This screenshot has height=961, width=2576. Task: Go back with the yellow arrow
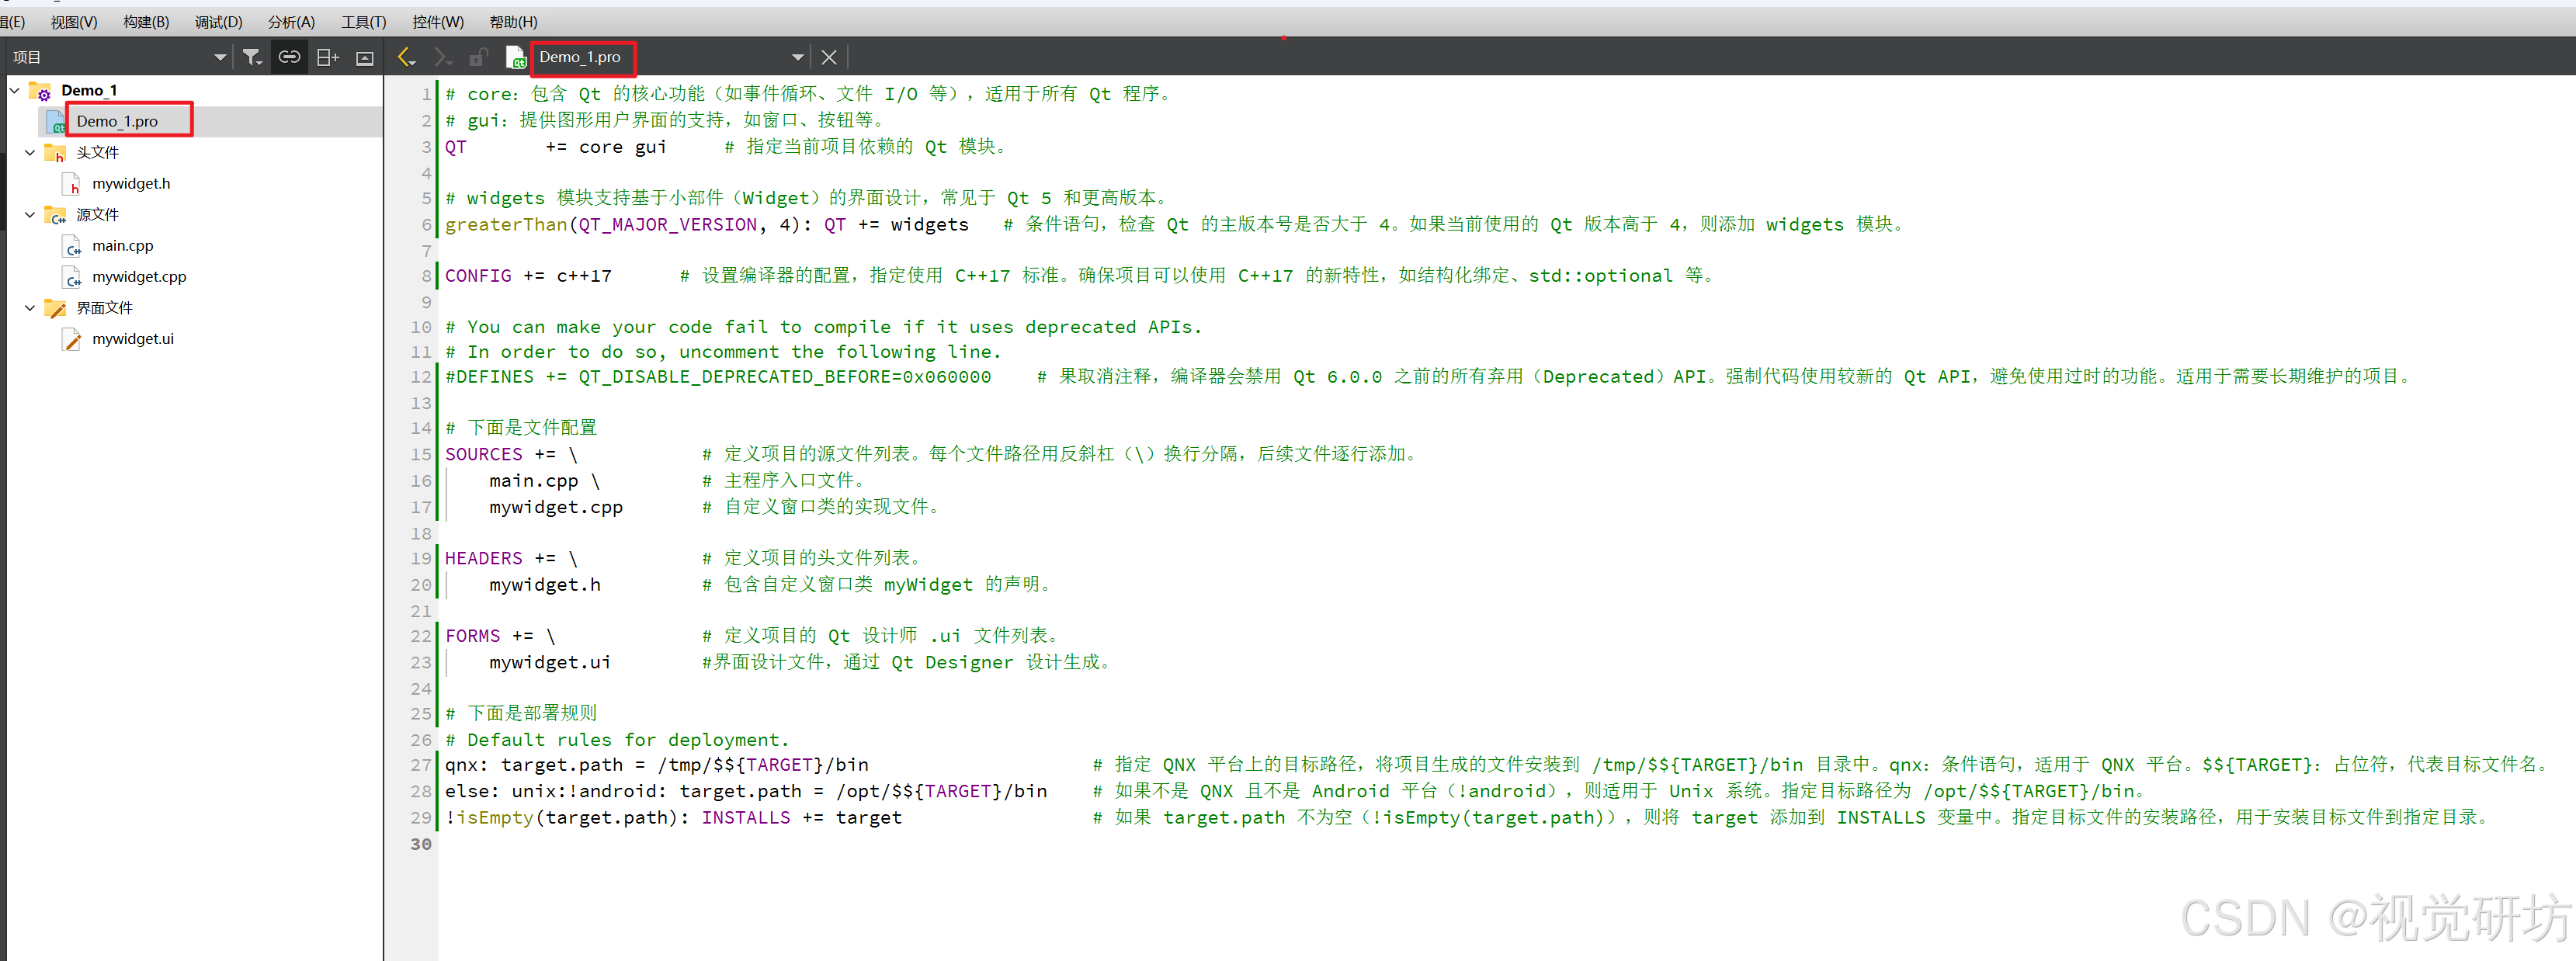[405, 58]
